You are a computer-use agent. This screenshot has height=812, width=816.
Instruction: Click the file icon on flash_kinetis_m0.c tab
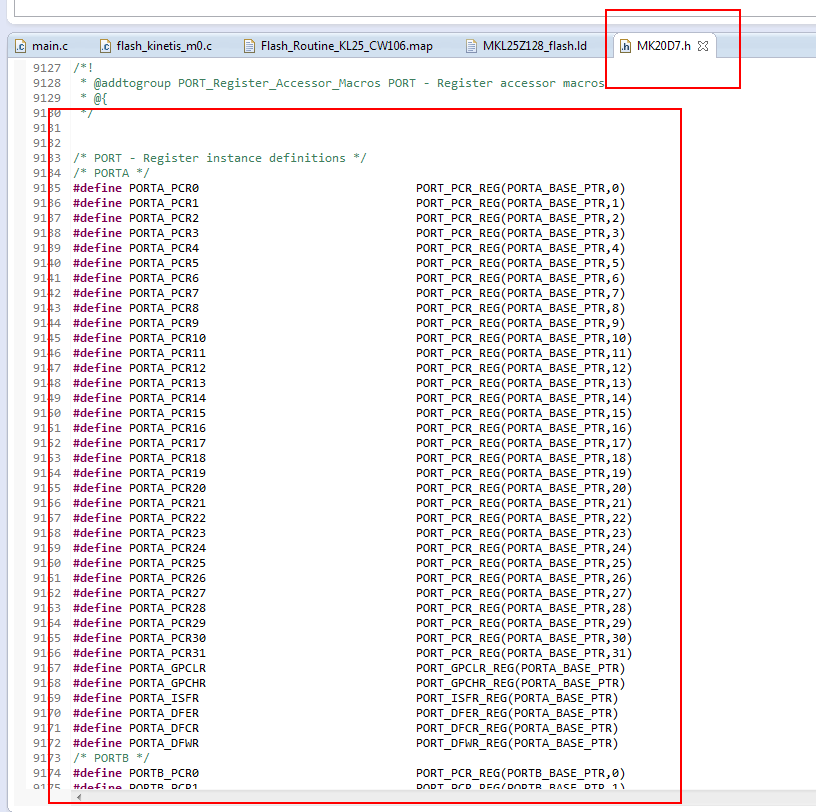pyautogui.click(x=105, y=46)
